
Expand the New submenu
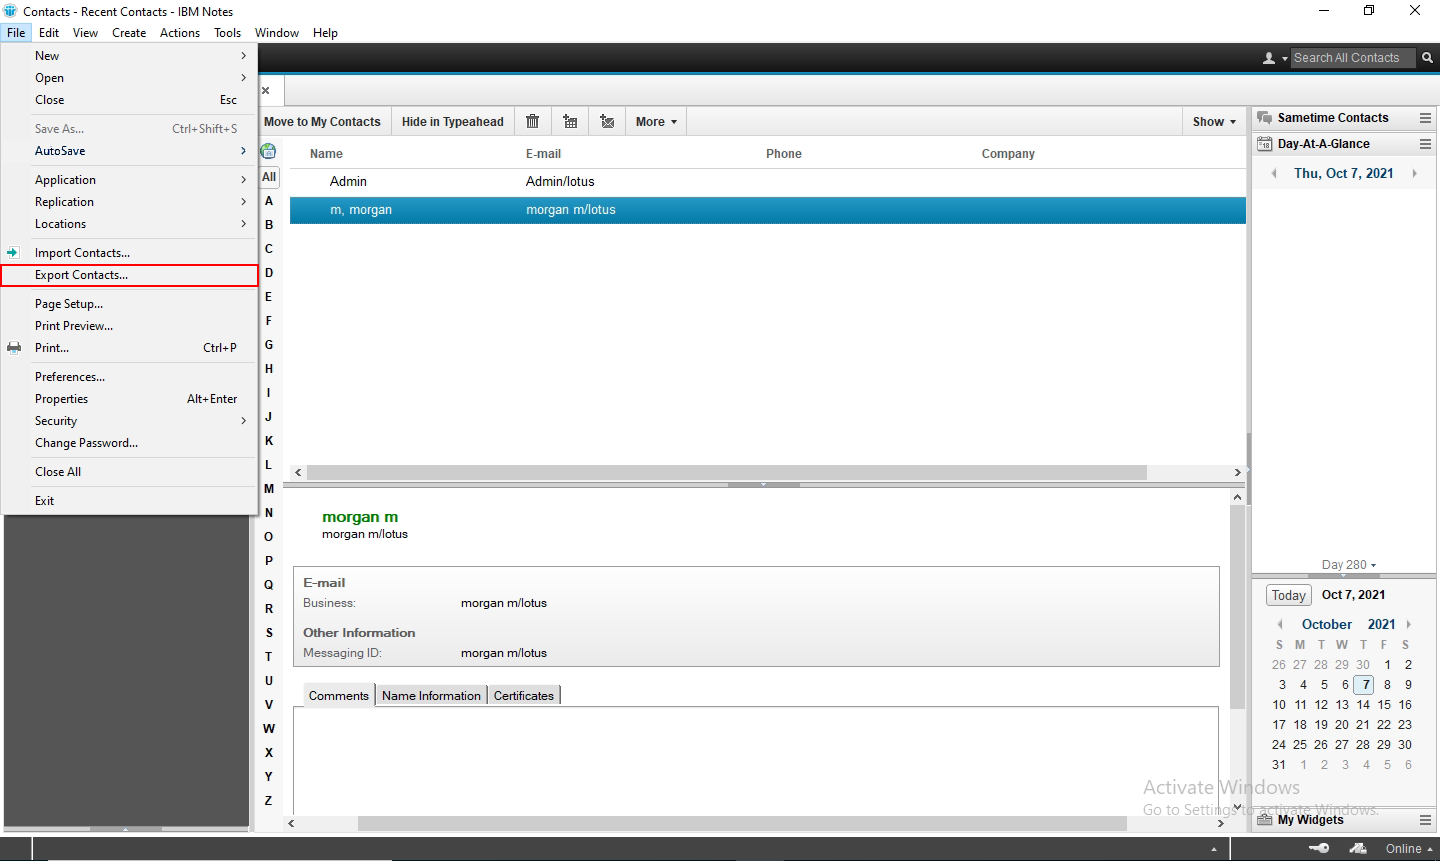click(130, 56)
